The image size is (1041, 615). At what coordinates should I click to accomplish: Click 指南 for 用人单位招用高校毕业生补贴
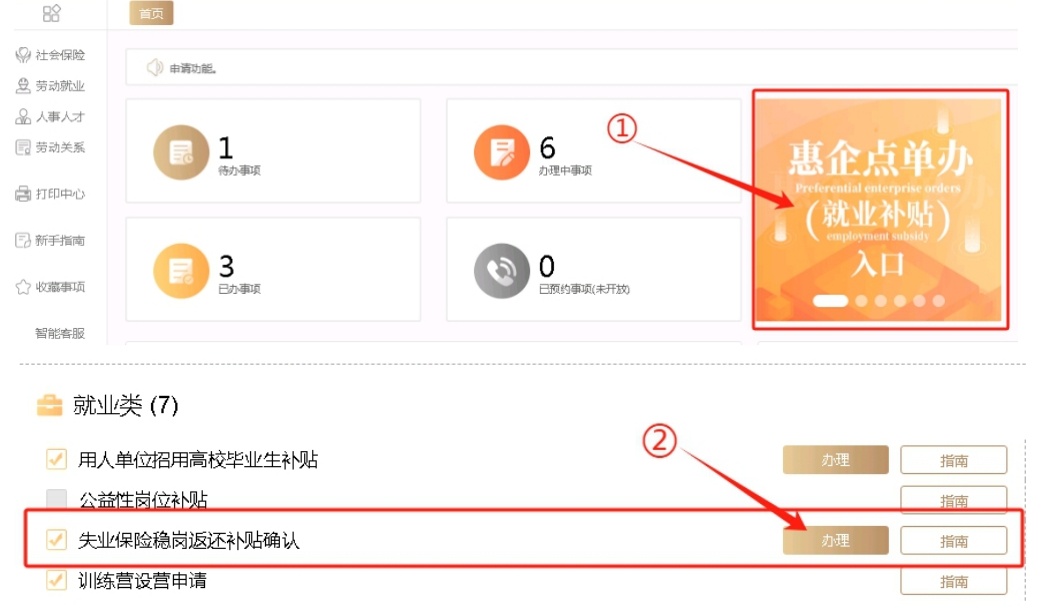953,460
